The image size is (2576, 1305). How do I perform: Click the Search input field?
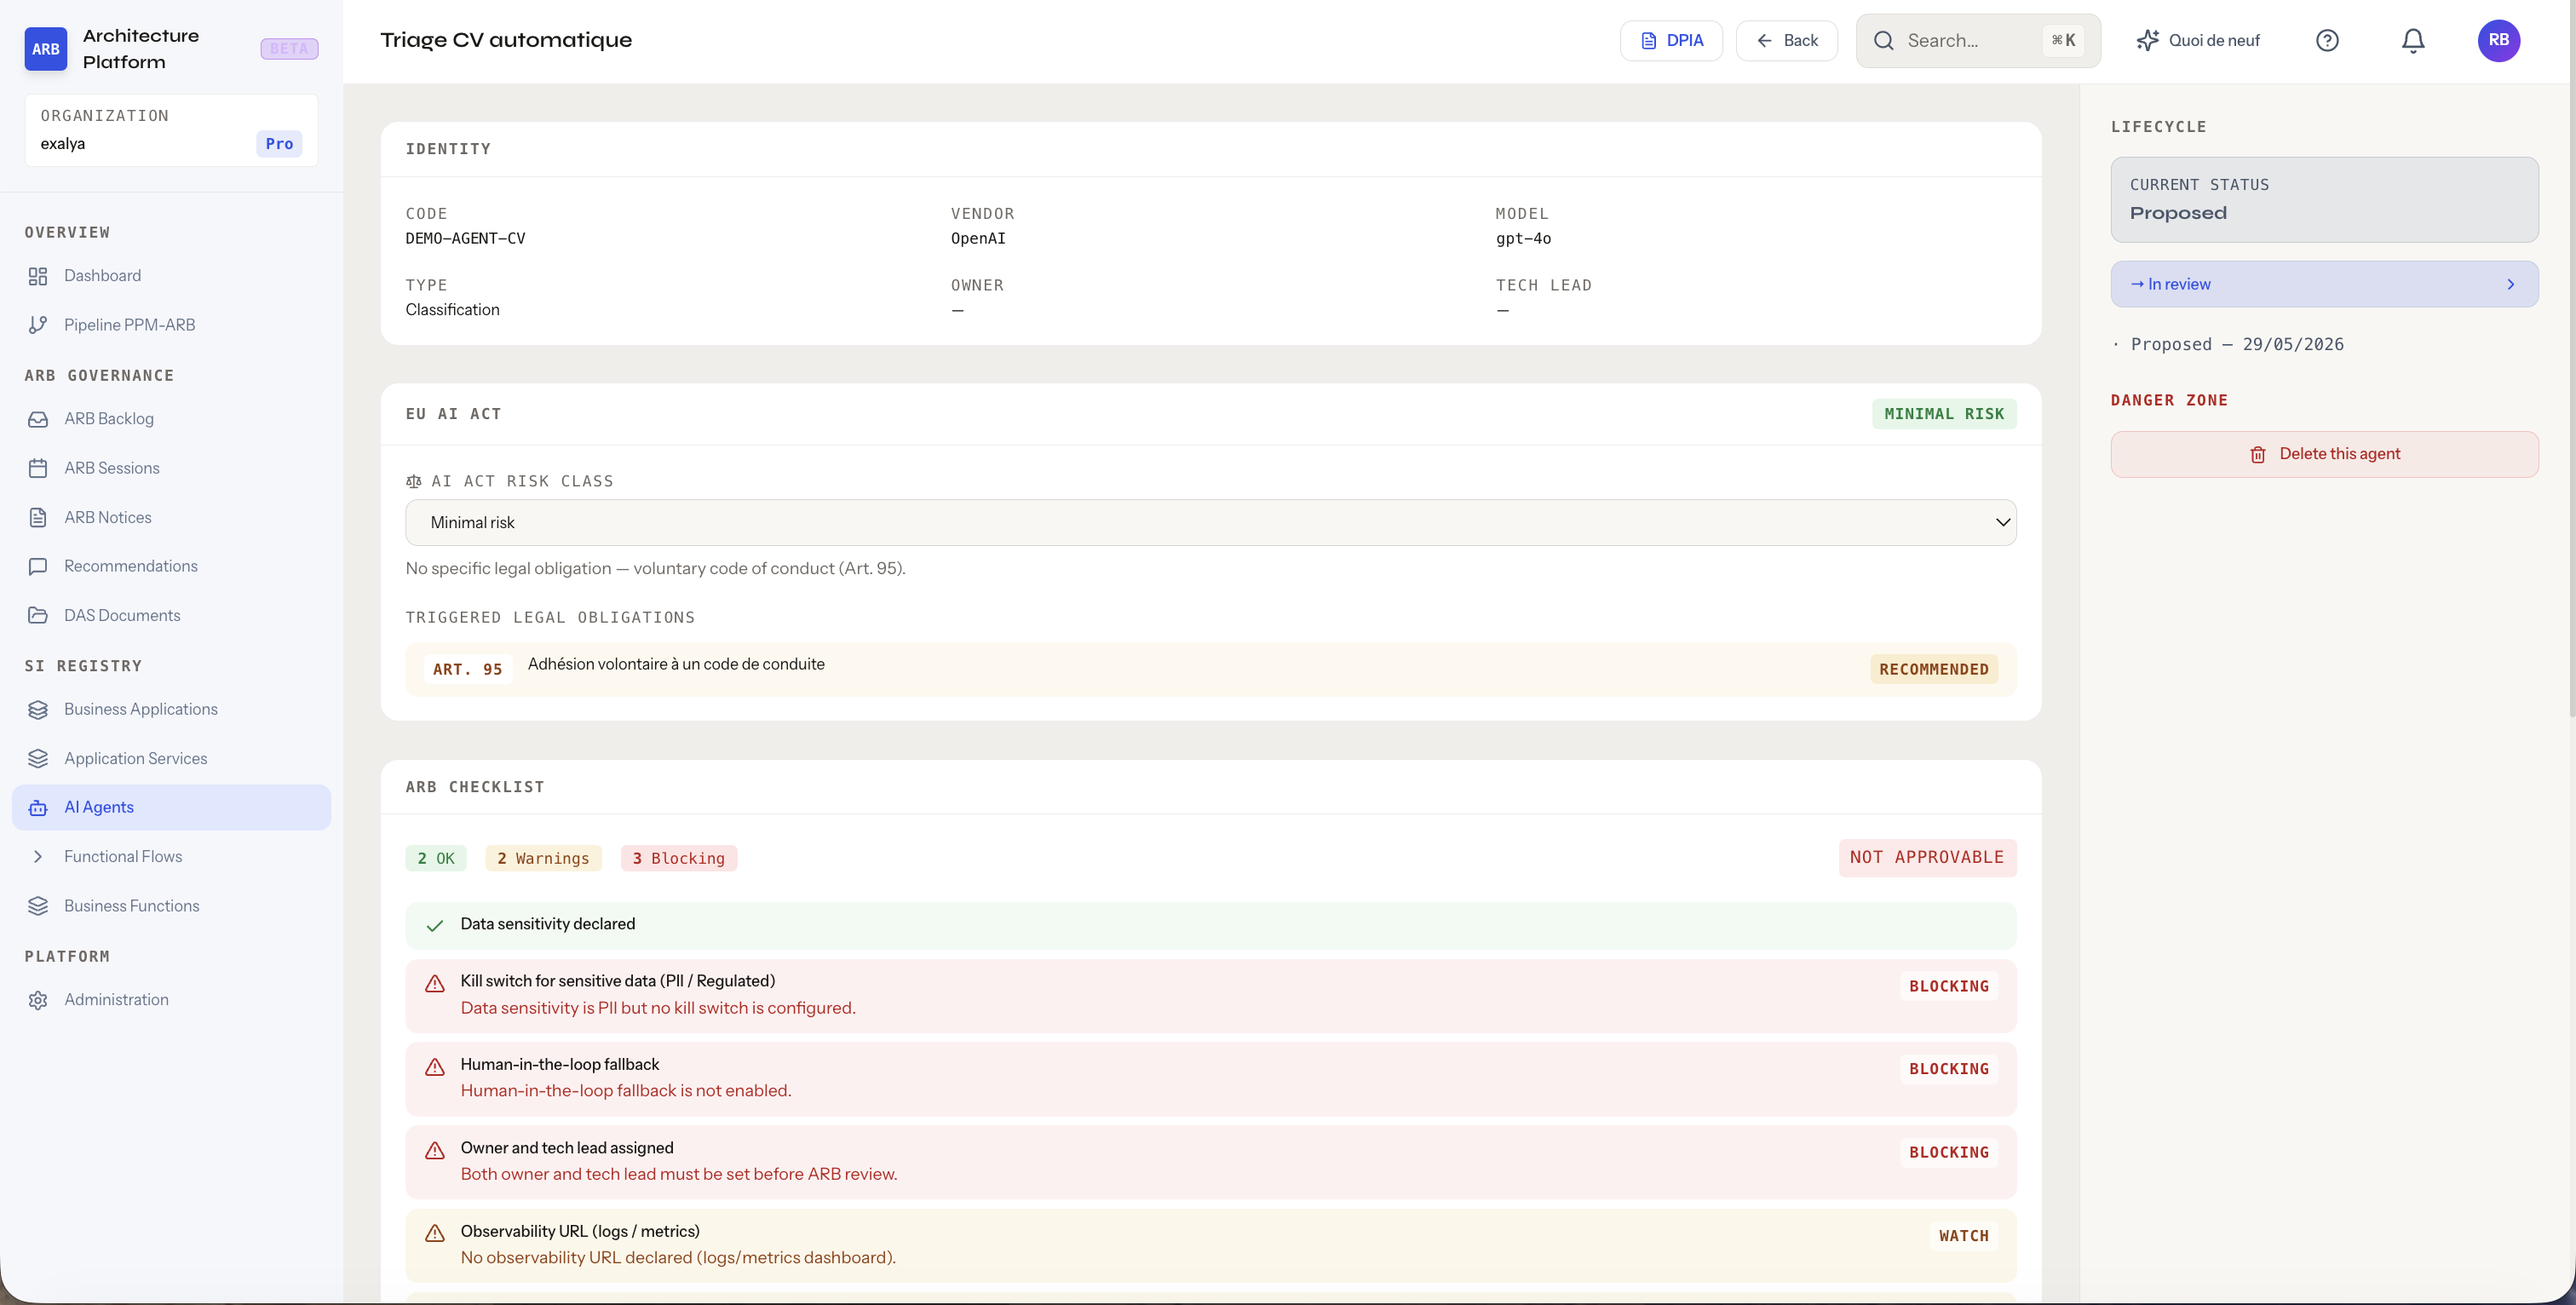coord(1978,40)
